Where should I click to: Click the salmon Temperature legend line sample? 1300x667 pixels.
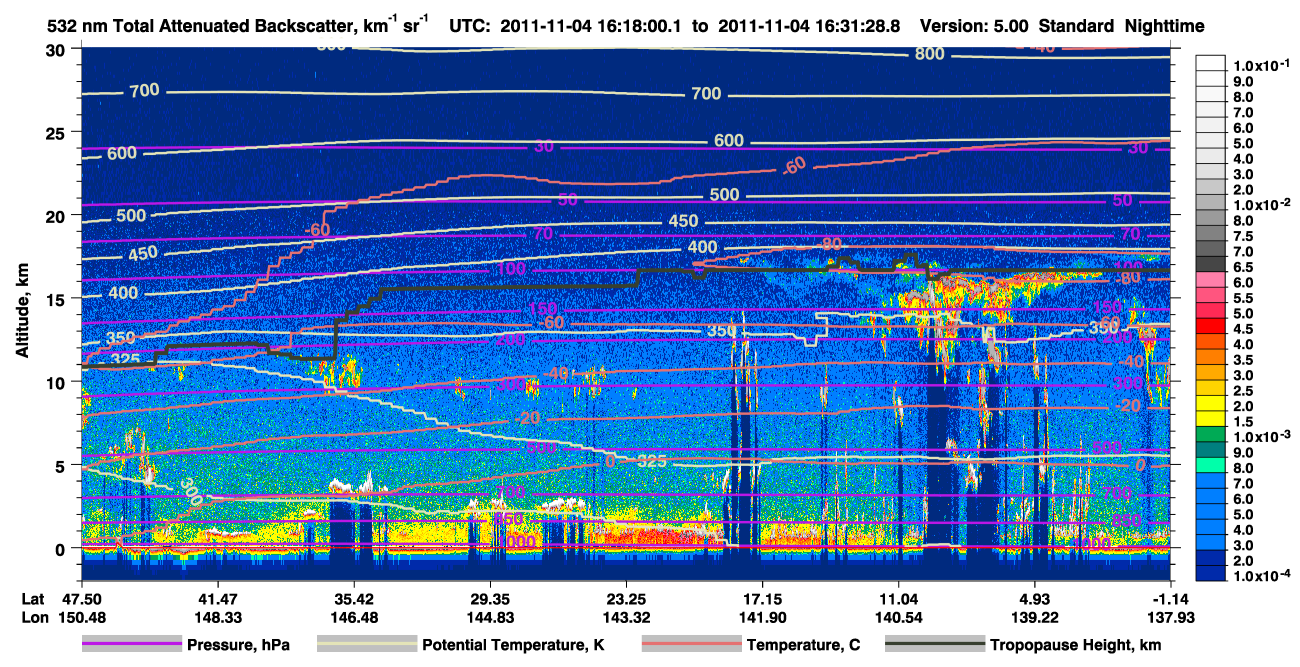691,645
